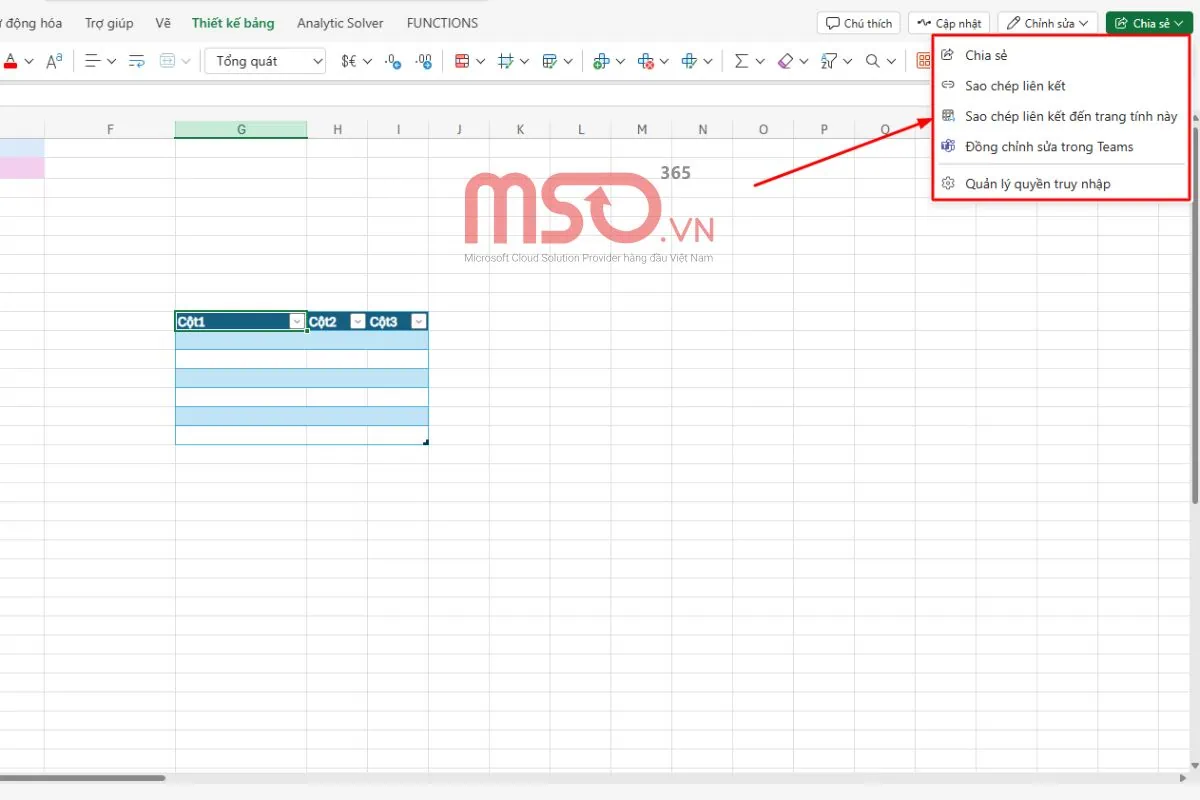Click the find magnifier icon
Viewport: 1200px width, 800px height.
click(873, 61)
